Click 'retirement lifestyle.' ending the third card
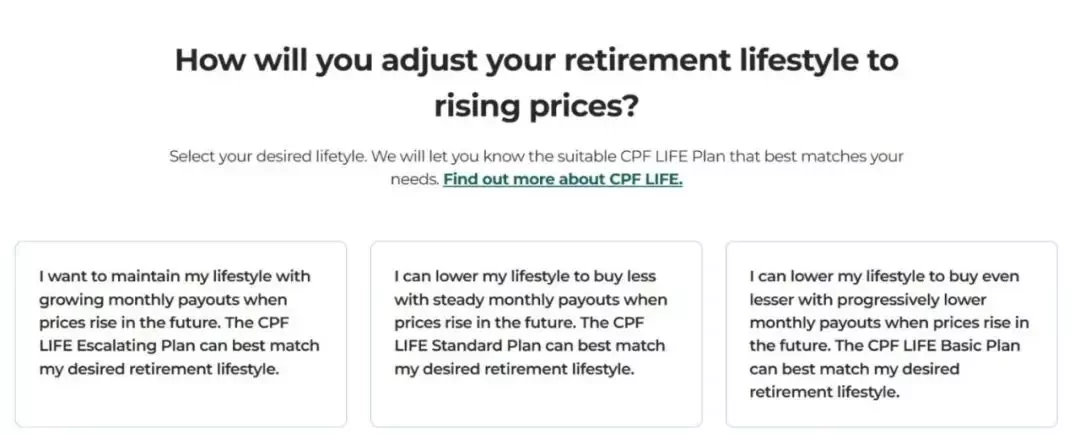 click(824, 393)
